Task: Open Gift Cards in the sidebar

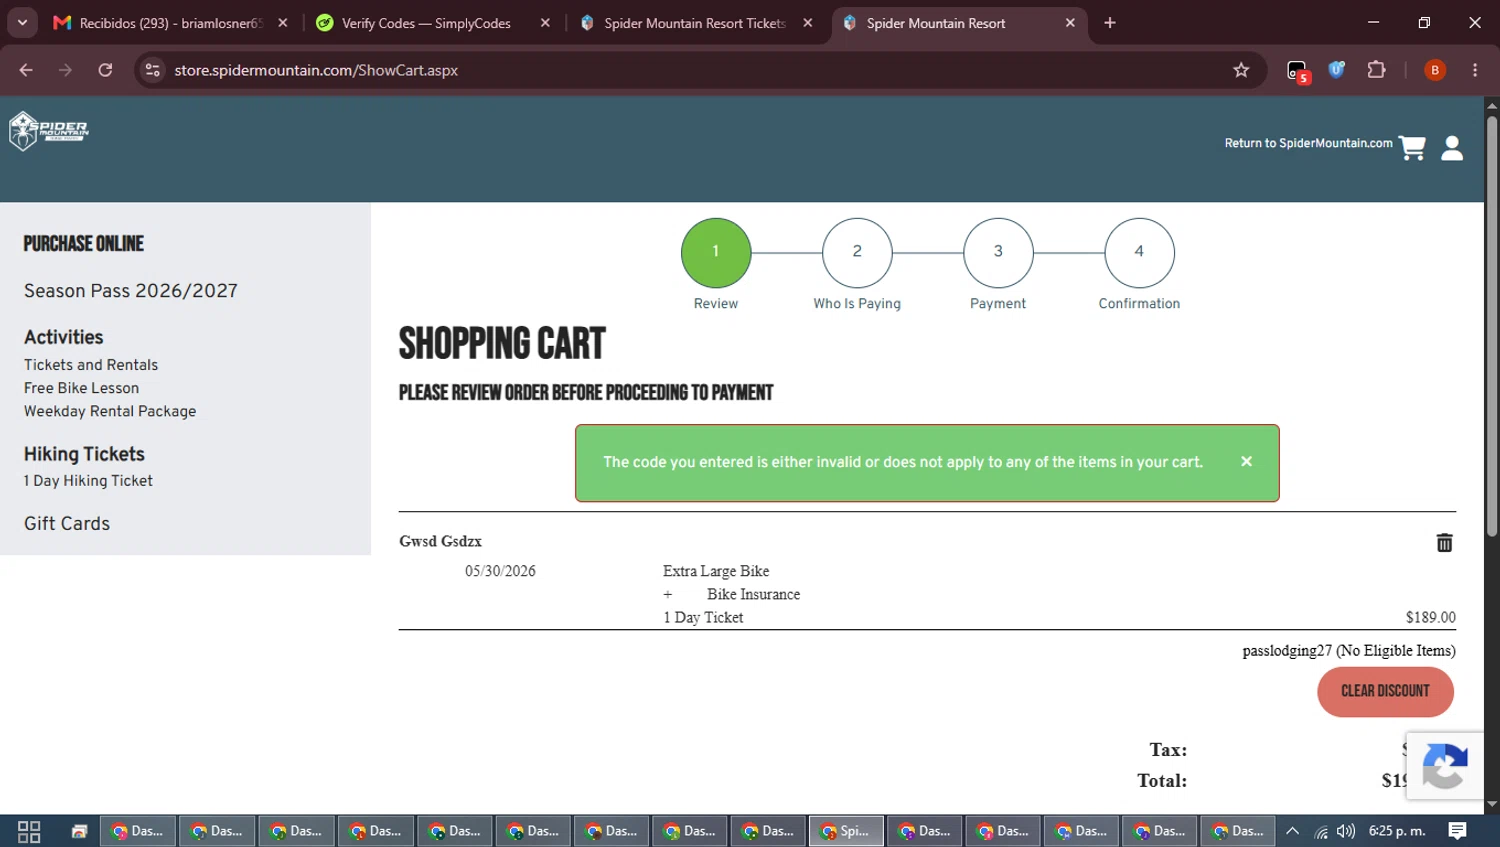Action: (67, 524)
